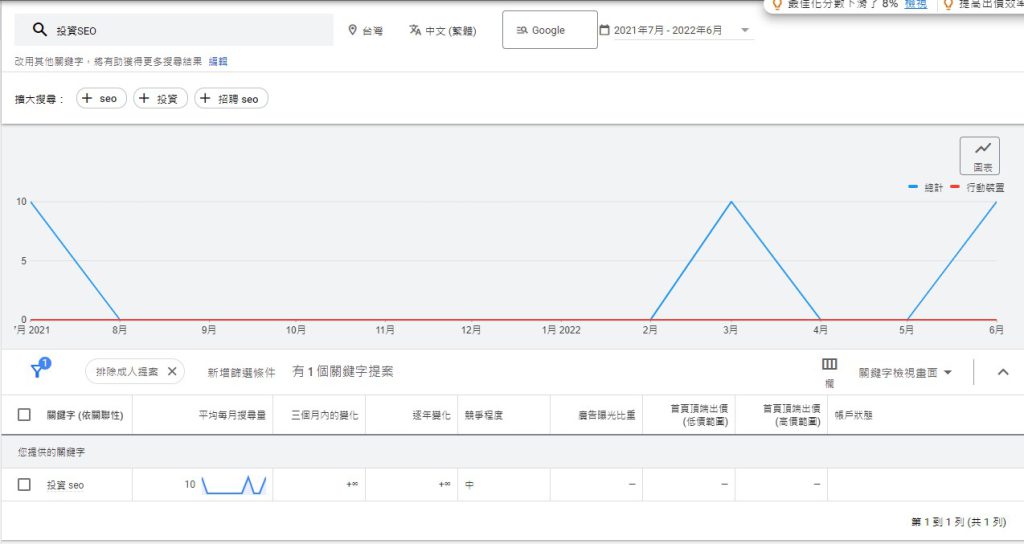
Task: Toggle the select-all header checkbox
Action: [24, 415]
